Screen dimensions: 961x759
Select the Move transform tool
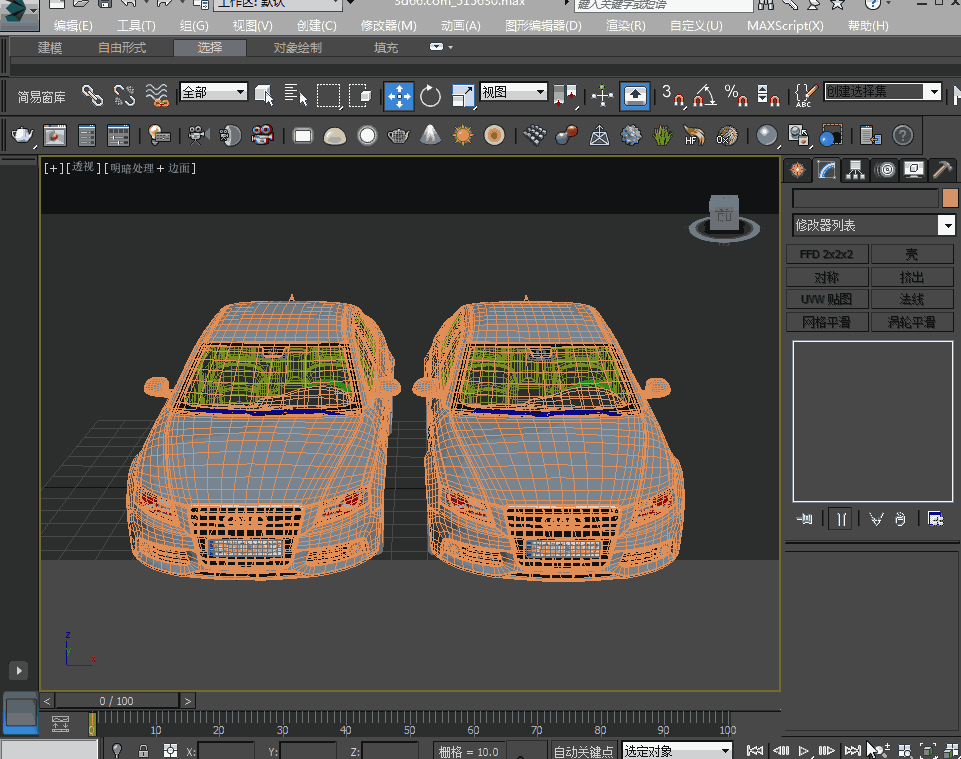click(x=399, y=96)
